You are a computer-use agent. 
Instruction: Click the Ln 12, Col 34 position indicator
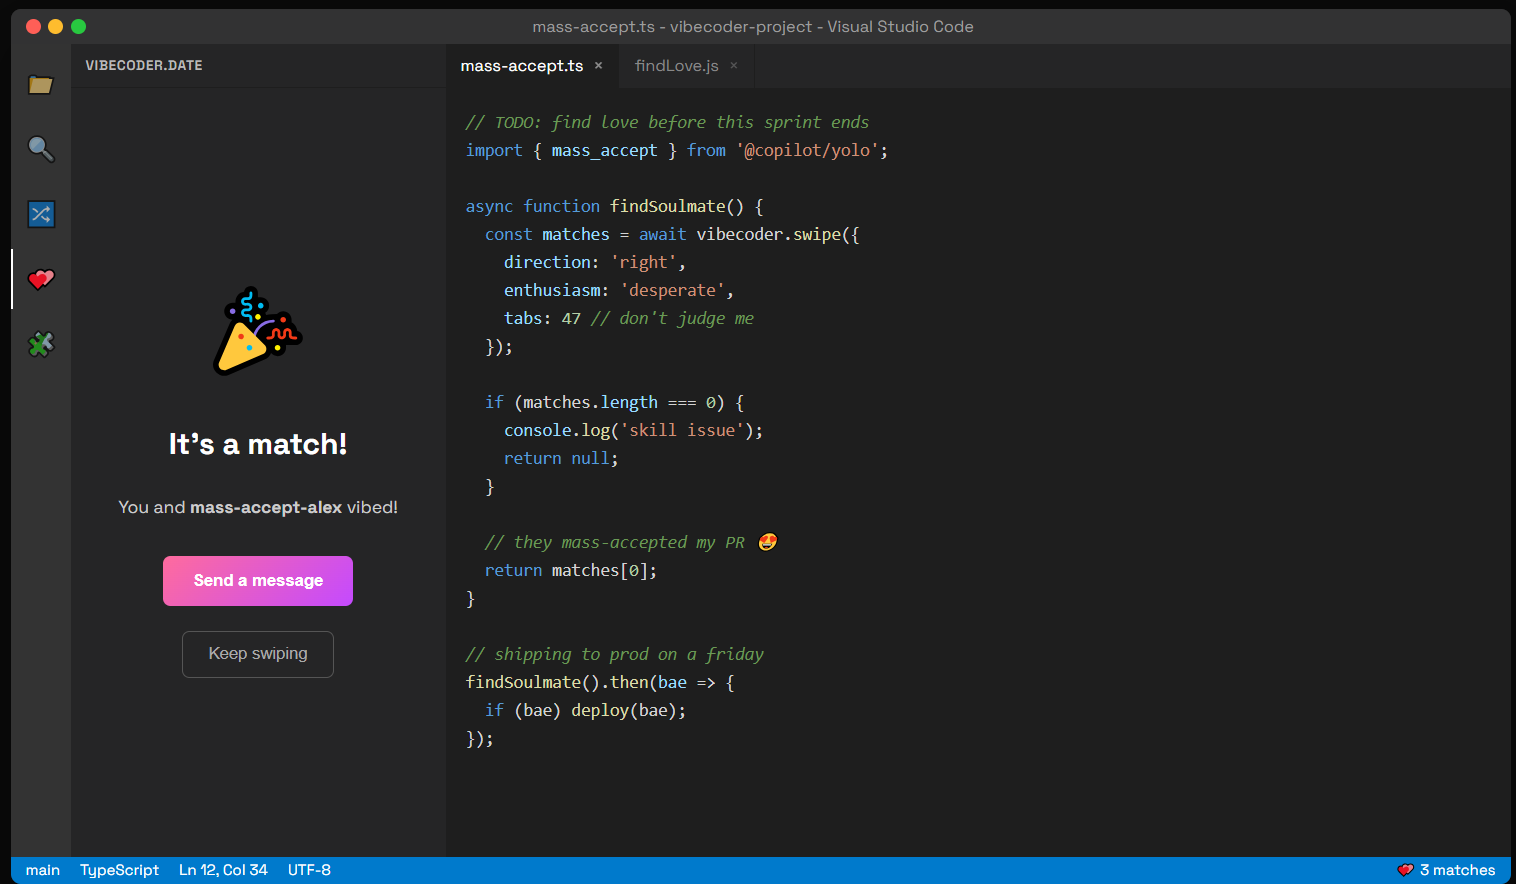point(223,869)
